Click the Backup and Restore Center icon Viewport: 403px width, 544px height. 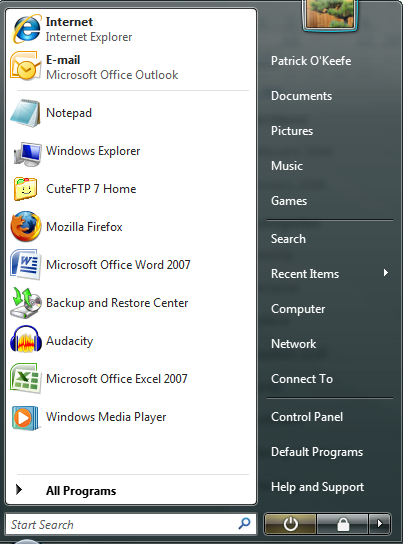point(25,303)
